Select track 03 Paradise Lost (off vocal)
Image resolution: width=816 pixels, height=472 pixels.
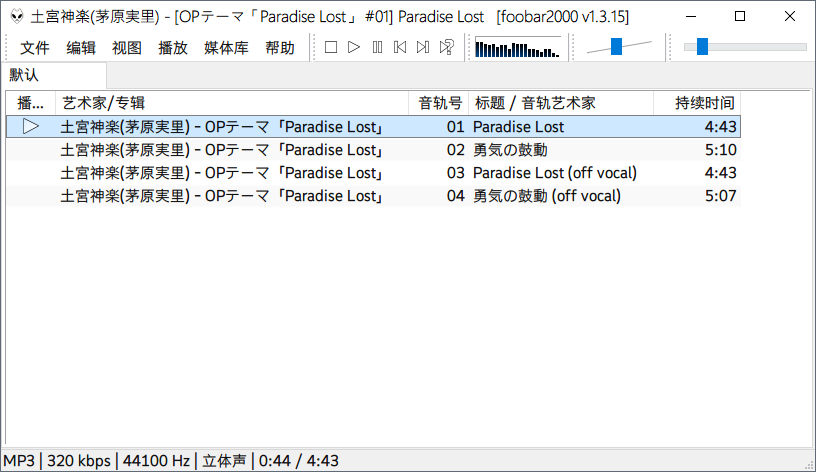pos(555,173)
